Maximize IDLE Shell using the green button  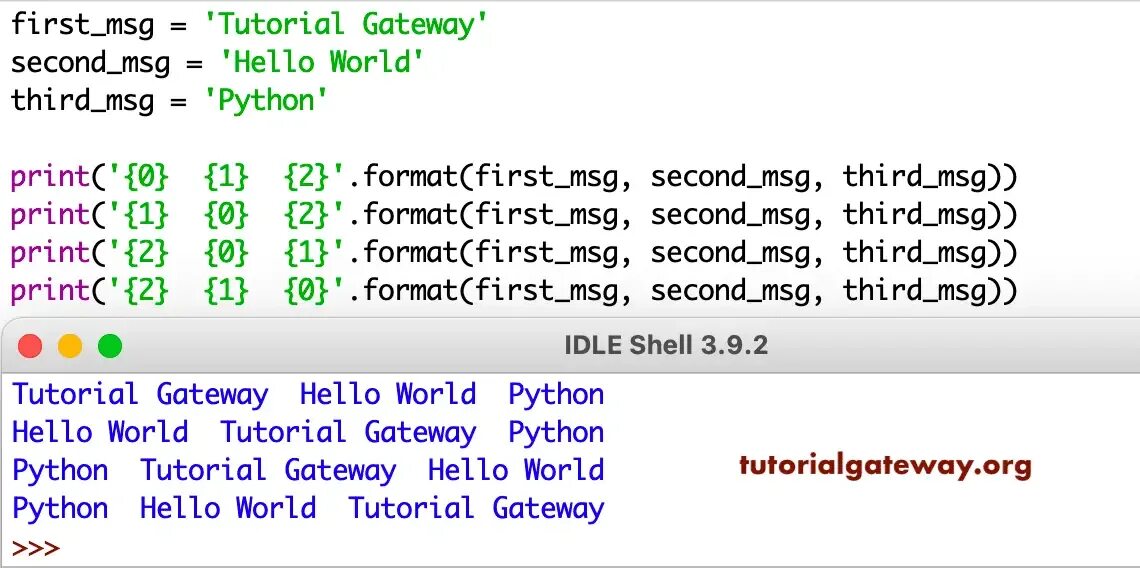click(110, 345)
